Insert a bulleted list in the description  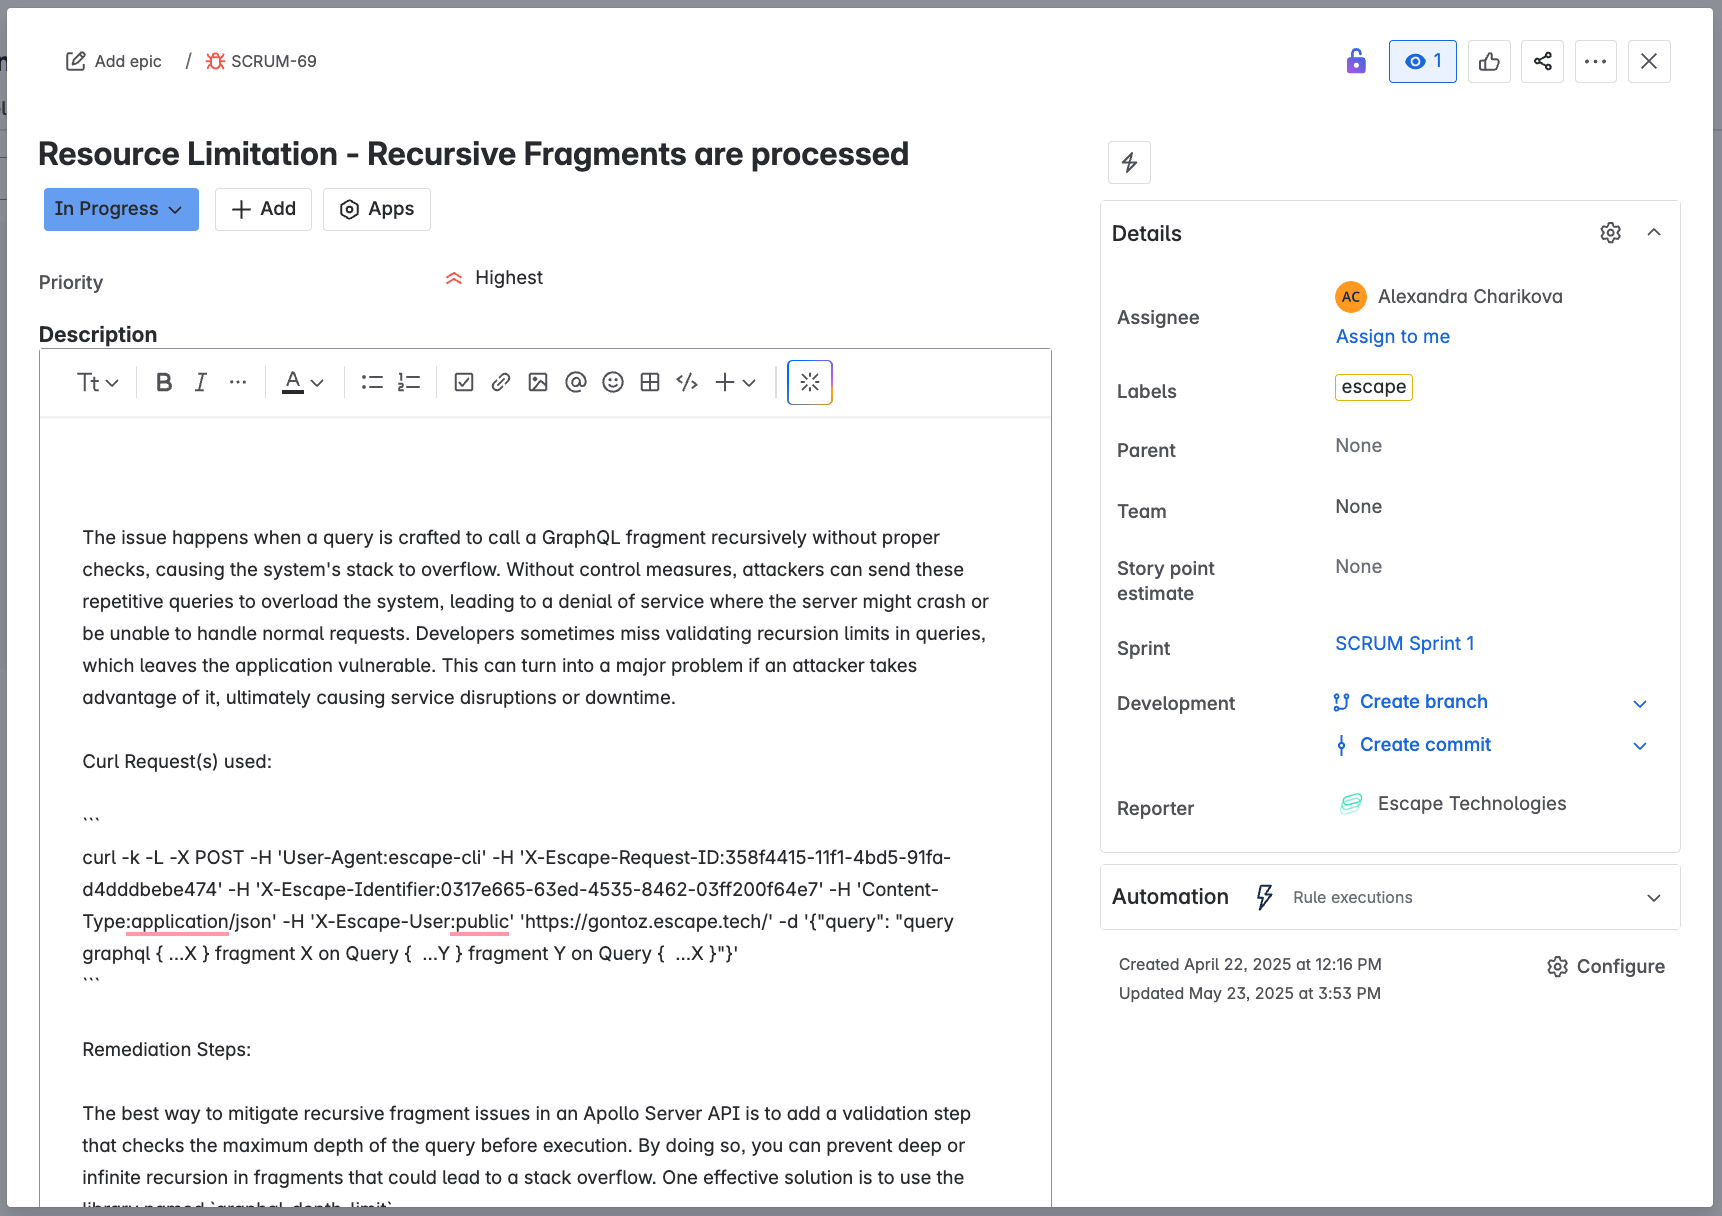(x=371, y=382)
